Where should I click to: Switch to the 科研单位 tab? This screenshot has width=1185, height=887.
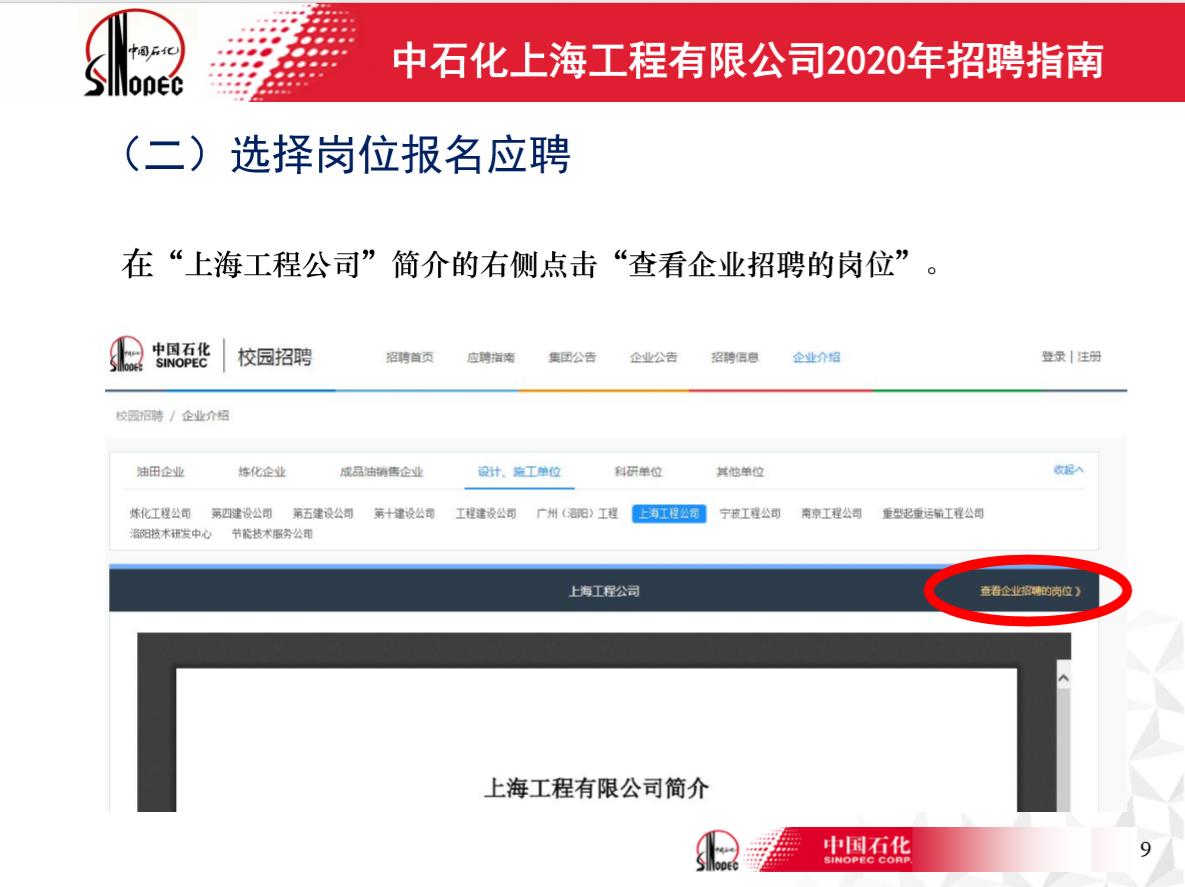(639, 472)
